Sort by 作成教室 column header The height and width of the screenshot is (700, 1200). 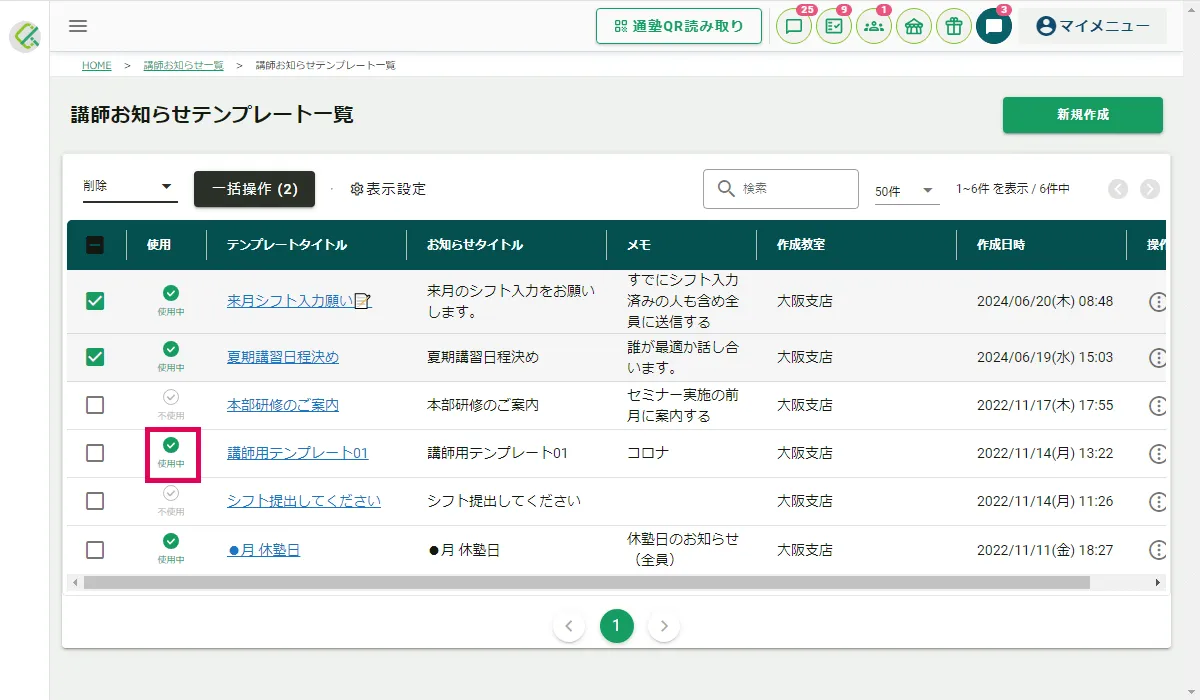(x=801, y=245)
